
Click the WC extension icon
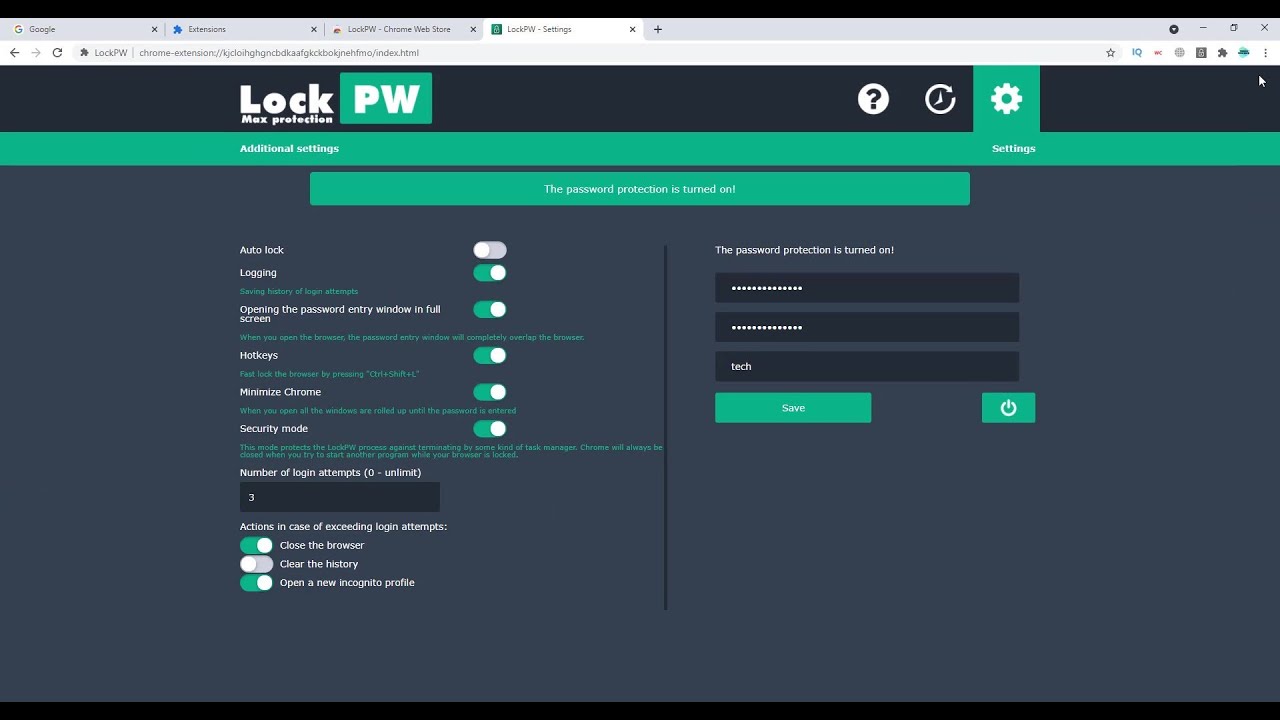[1158, 53]
